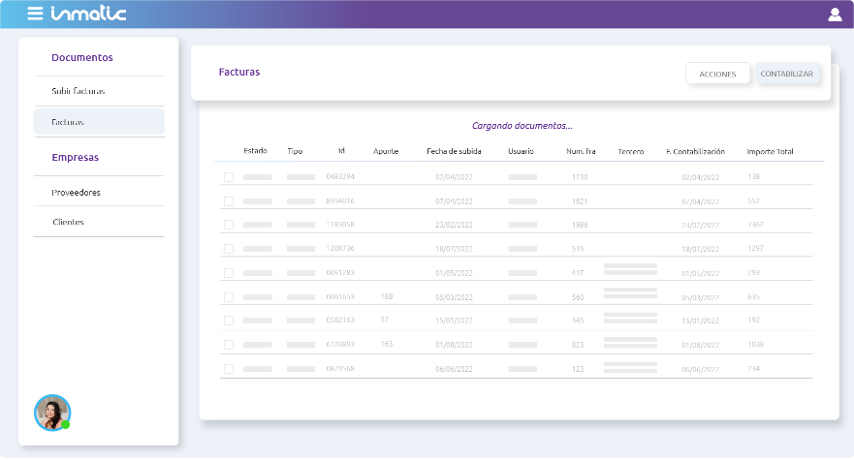Click the Inmatic logo
This screenshot has width=854, height=460.
[x=88, y=14]
